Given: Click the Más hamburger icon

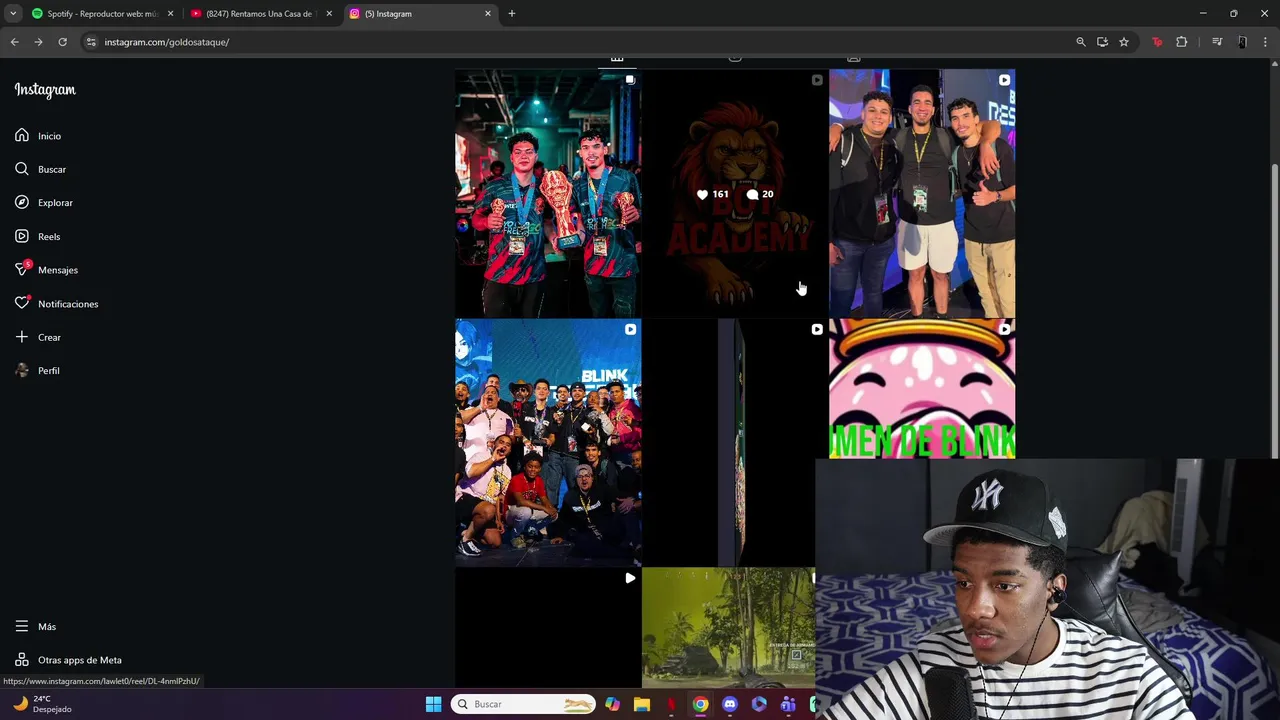Looking at the screenshot, I should pos(22,626).
